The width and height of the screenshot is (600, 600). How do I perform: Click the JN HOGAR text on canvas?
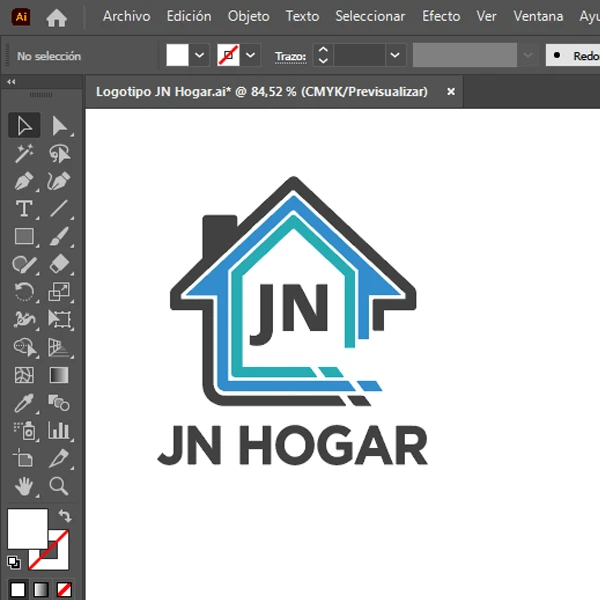click(x=293, y=445)
